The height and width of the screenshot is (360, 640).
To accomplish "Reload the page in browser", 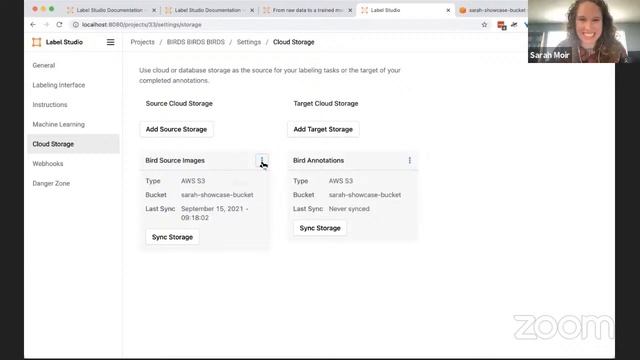I will [60, 24].
